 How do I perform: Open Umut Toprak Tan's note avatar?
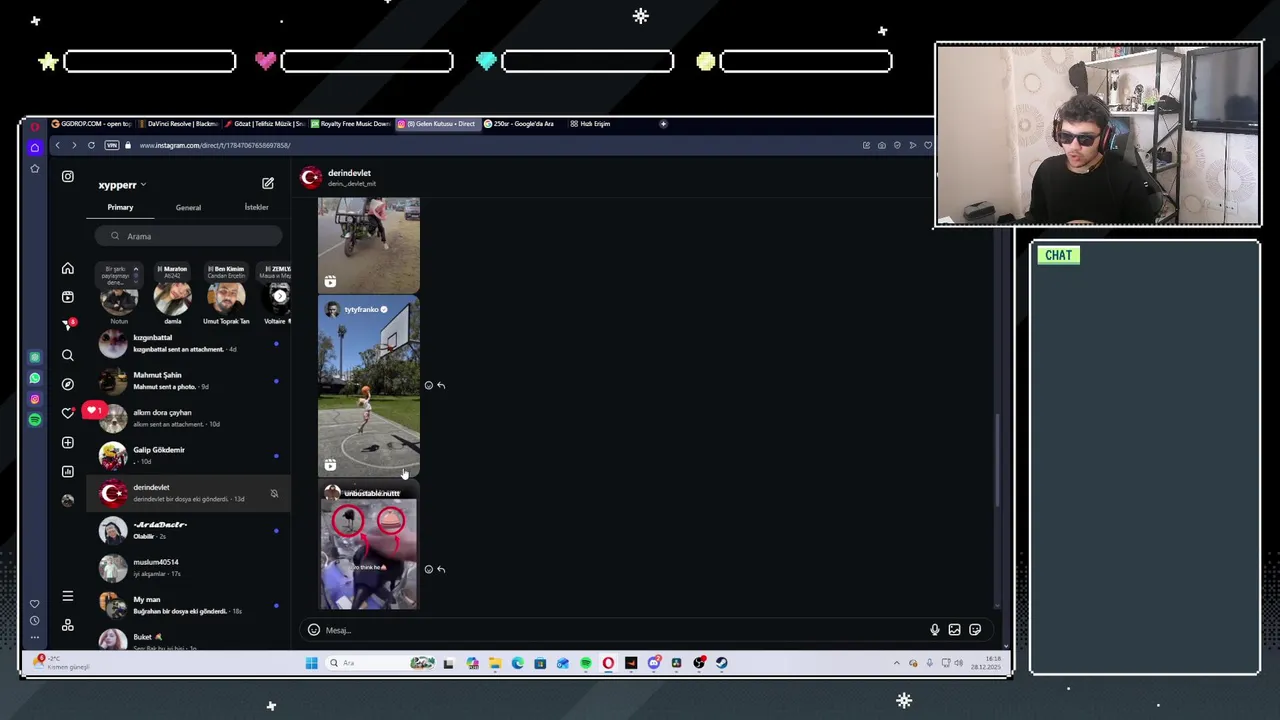point(226,298)
